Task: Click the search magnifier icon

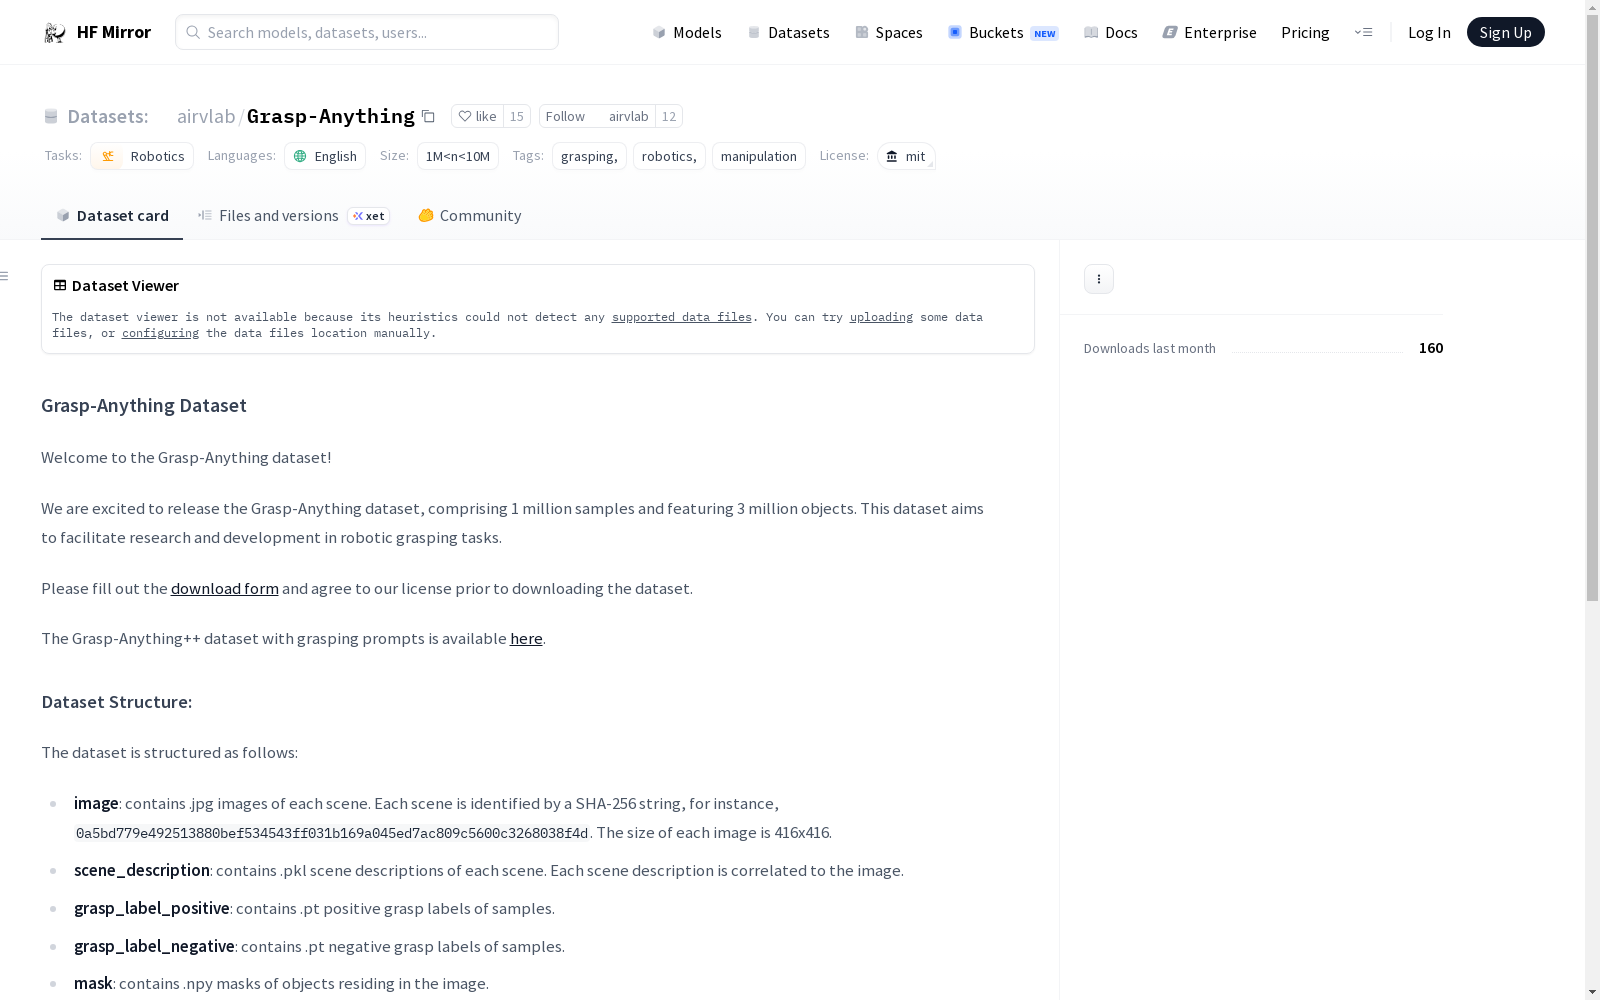Action: click(x=193, y=32)
